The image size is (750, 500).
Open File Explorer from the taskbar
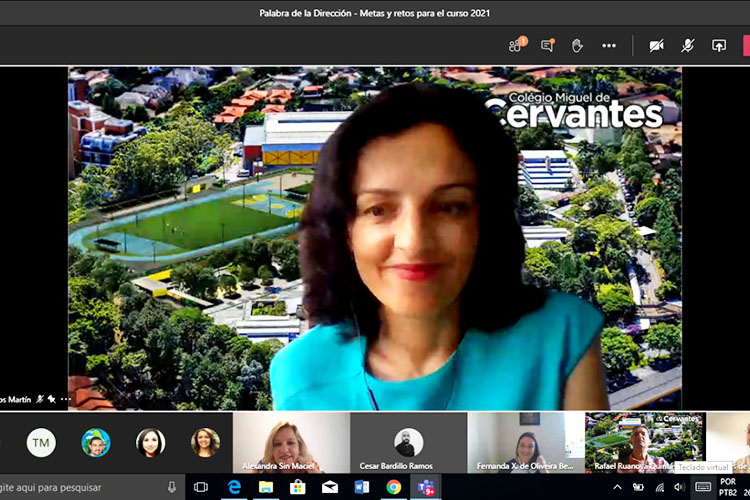[x=266, y=488]
